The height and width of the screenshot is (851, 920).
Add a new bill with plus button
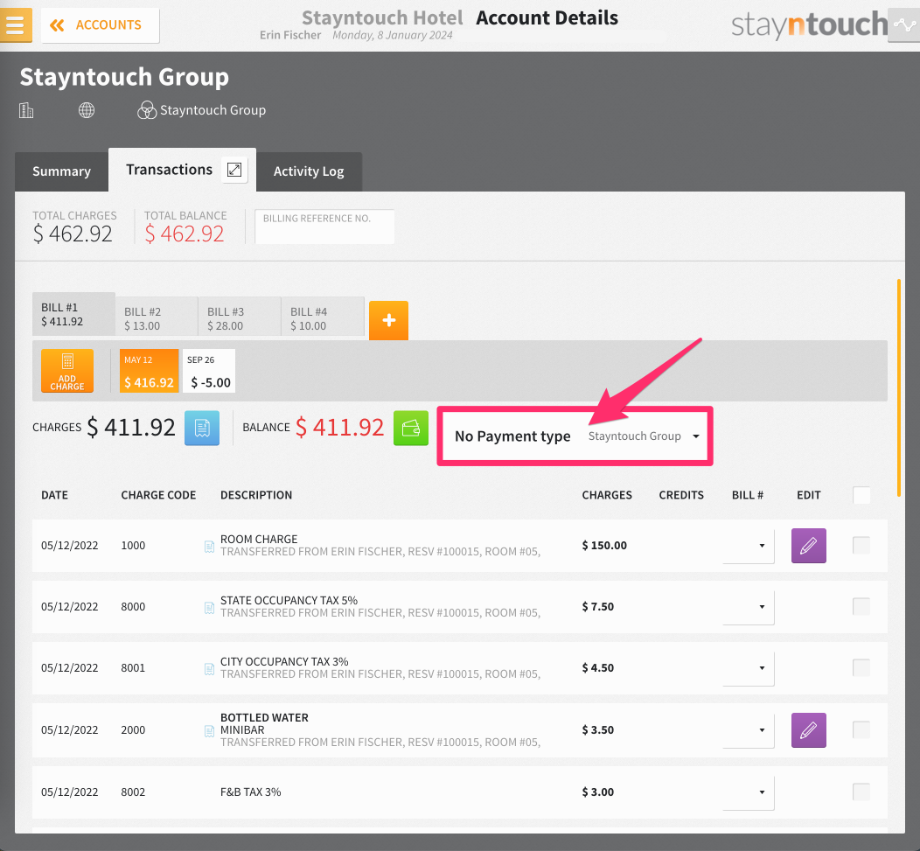tap(388, 320)
